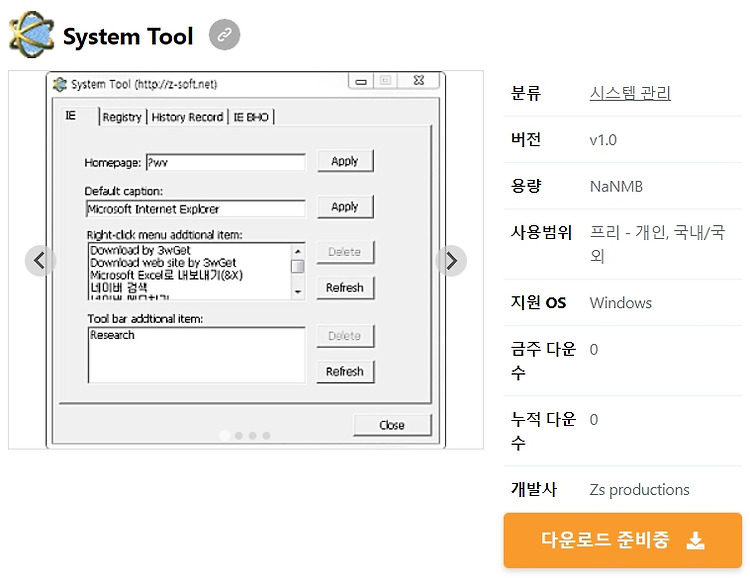Select the fourth carousel dot
750x578 pixels.
[266, 435]
